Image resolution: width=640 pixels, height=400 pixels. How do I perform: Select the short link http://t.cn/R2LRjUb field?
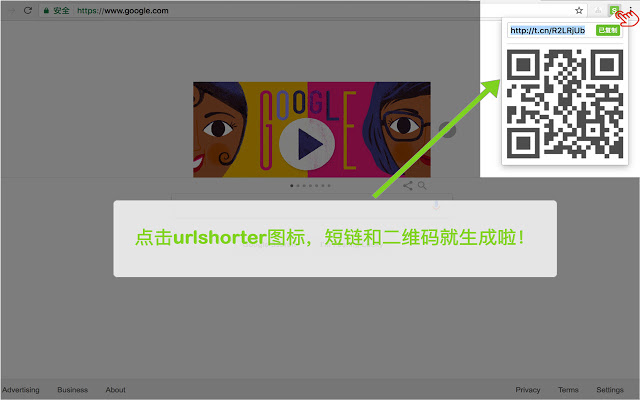[x=550, y=30]
